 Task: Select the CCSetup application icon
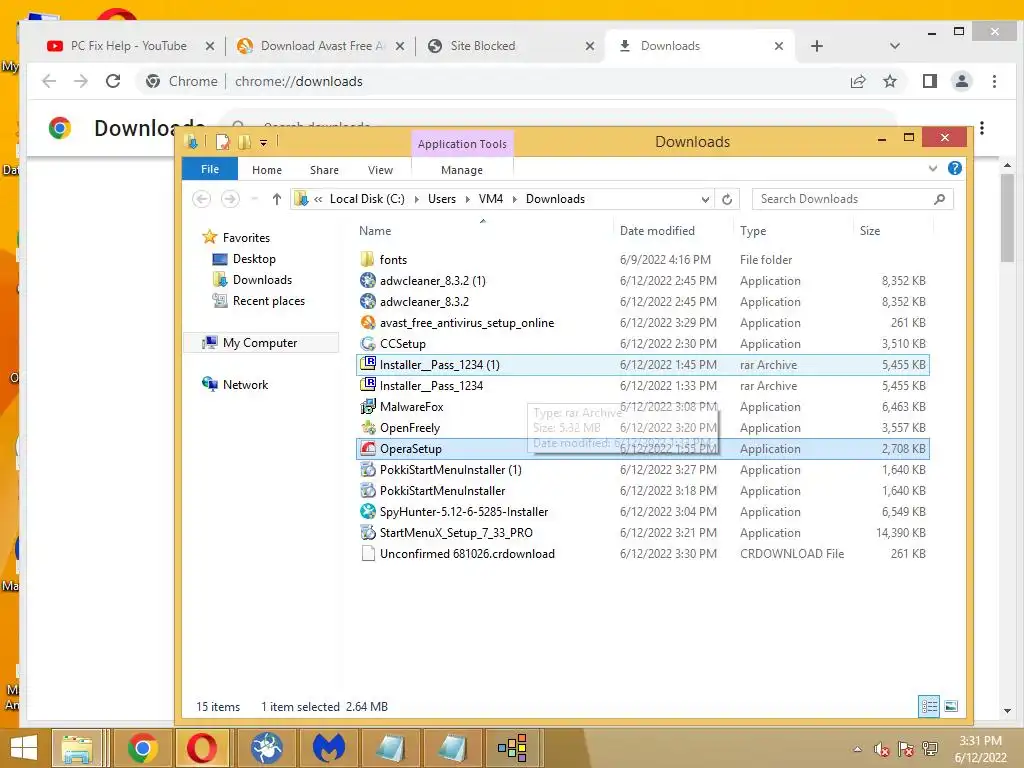tap(368, 344)
